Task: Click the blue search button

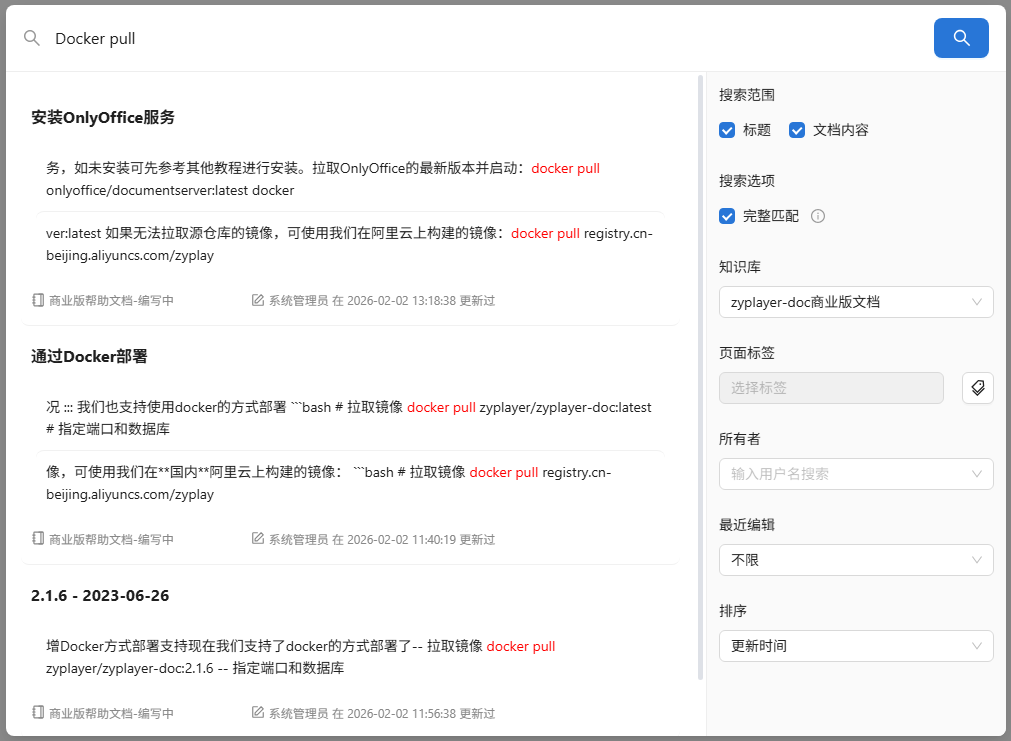Action: click(x=961, y=38)
